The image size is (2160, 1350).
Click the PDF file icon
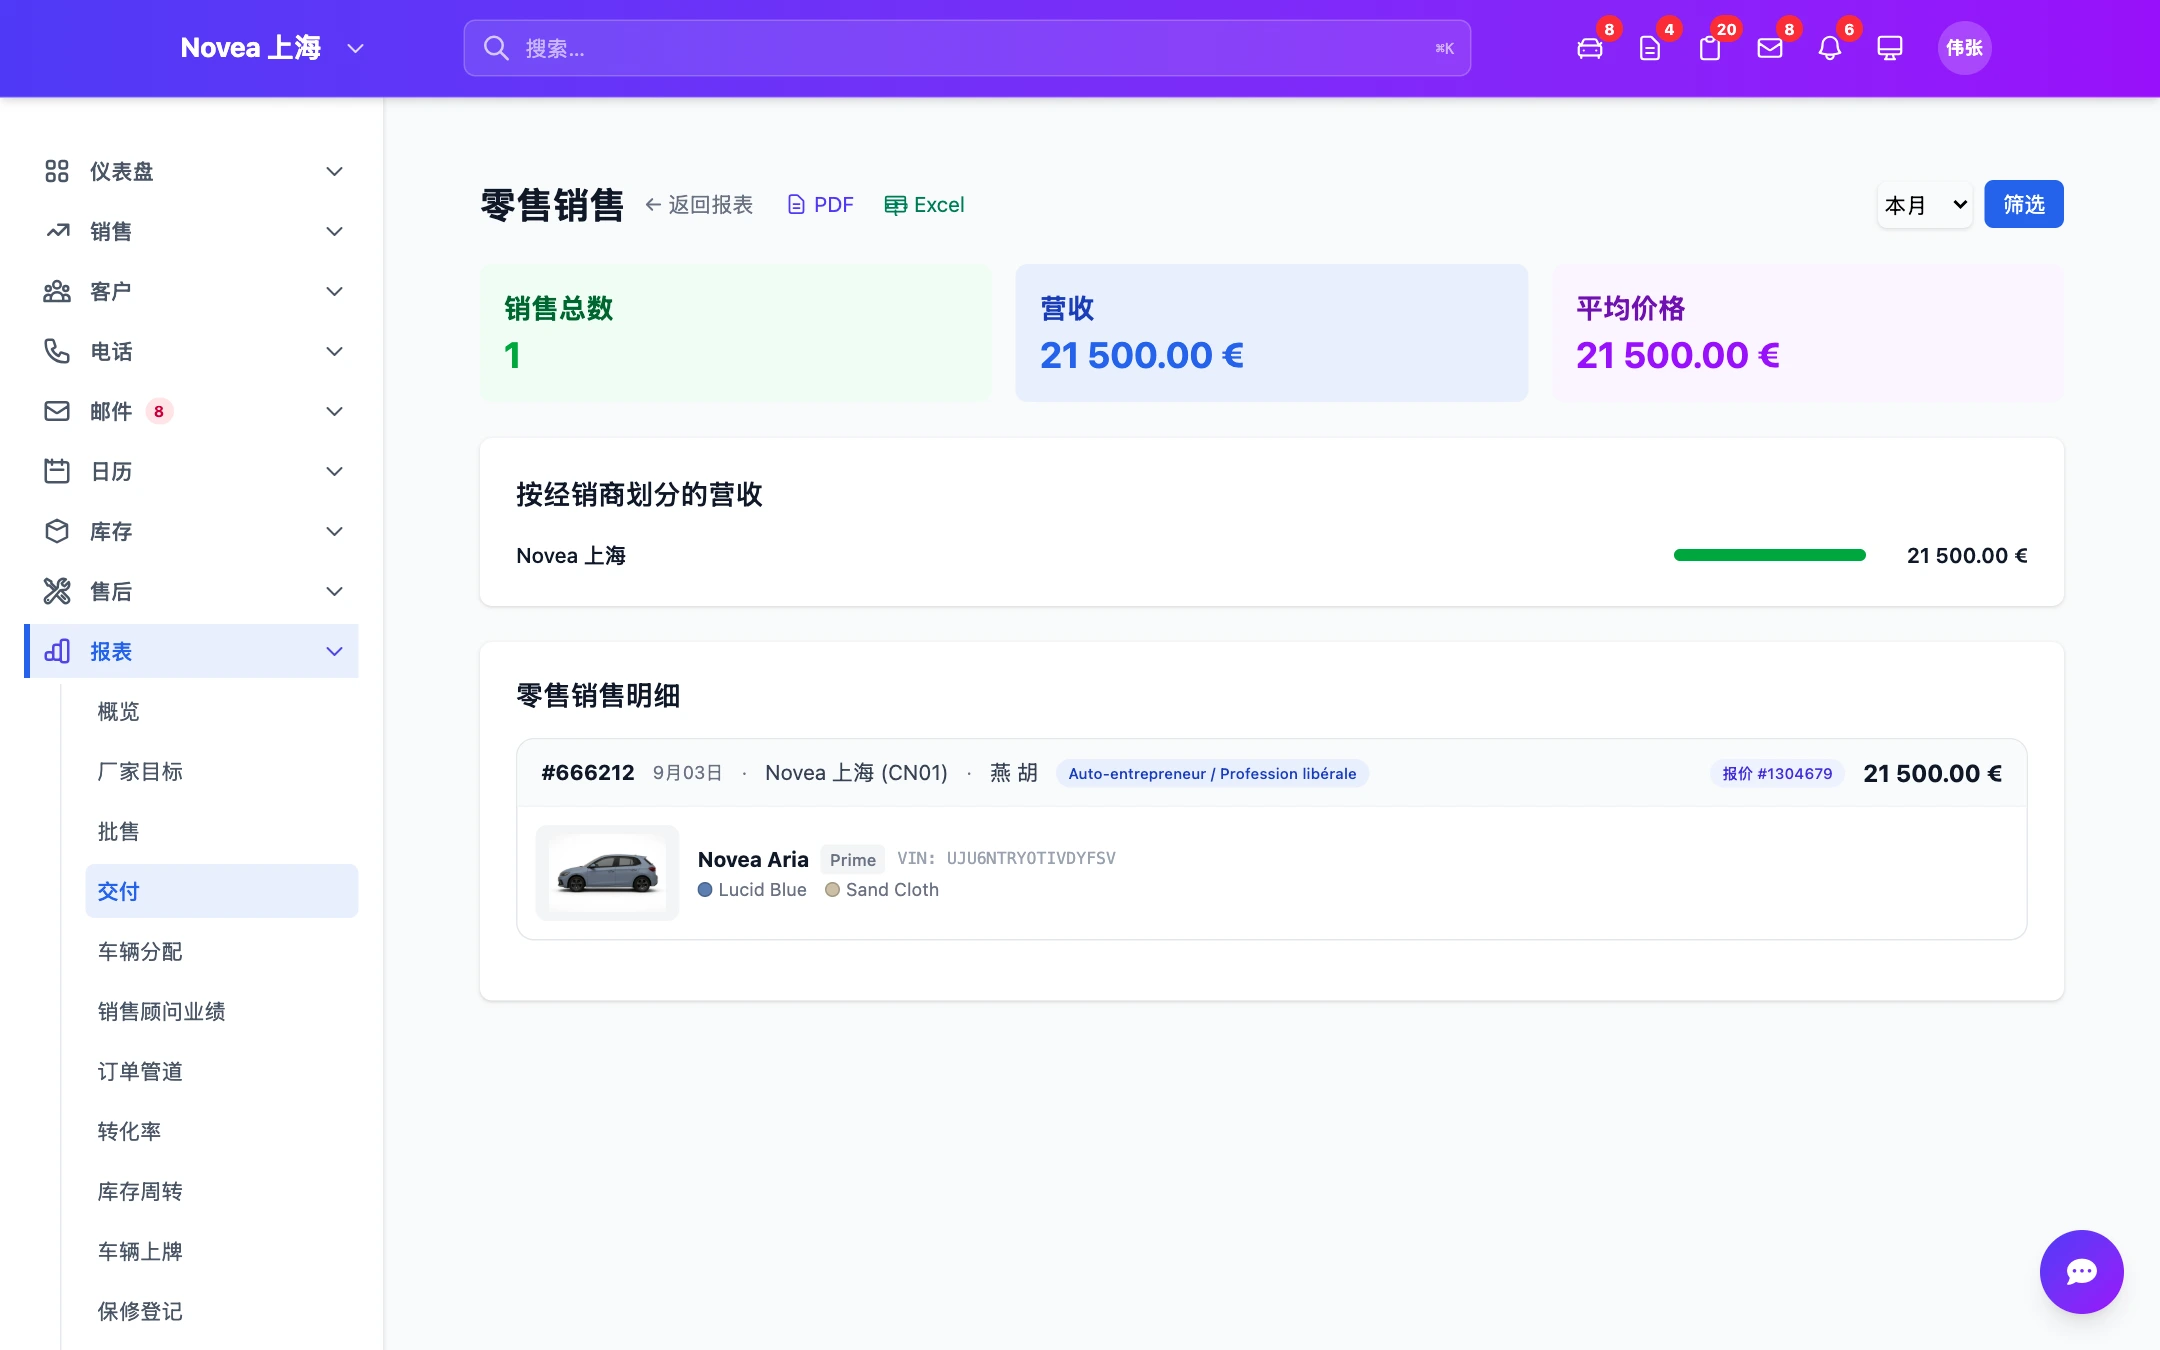(x=796, y=205)
